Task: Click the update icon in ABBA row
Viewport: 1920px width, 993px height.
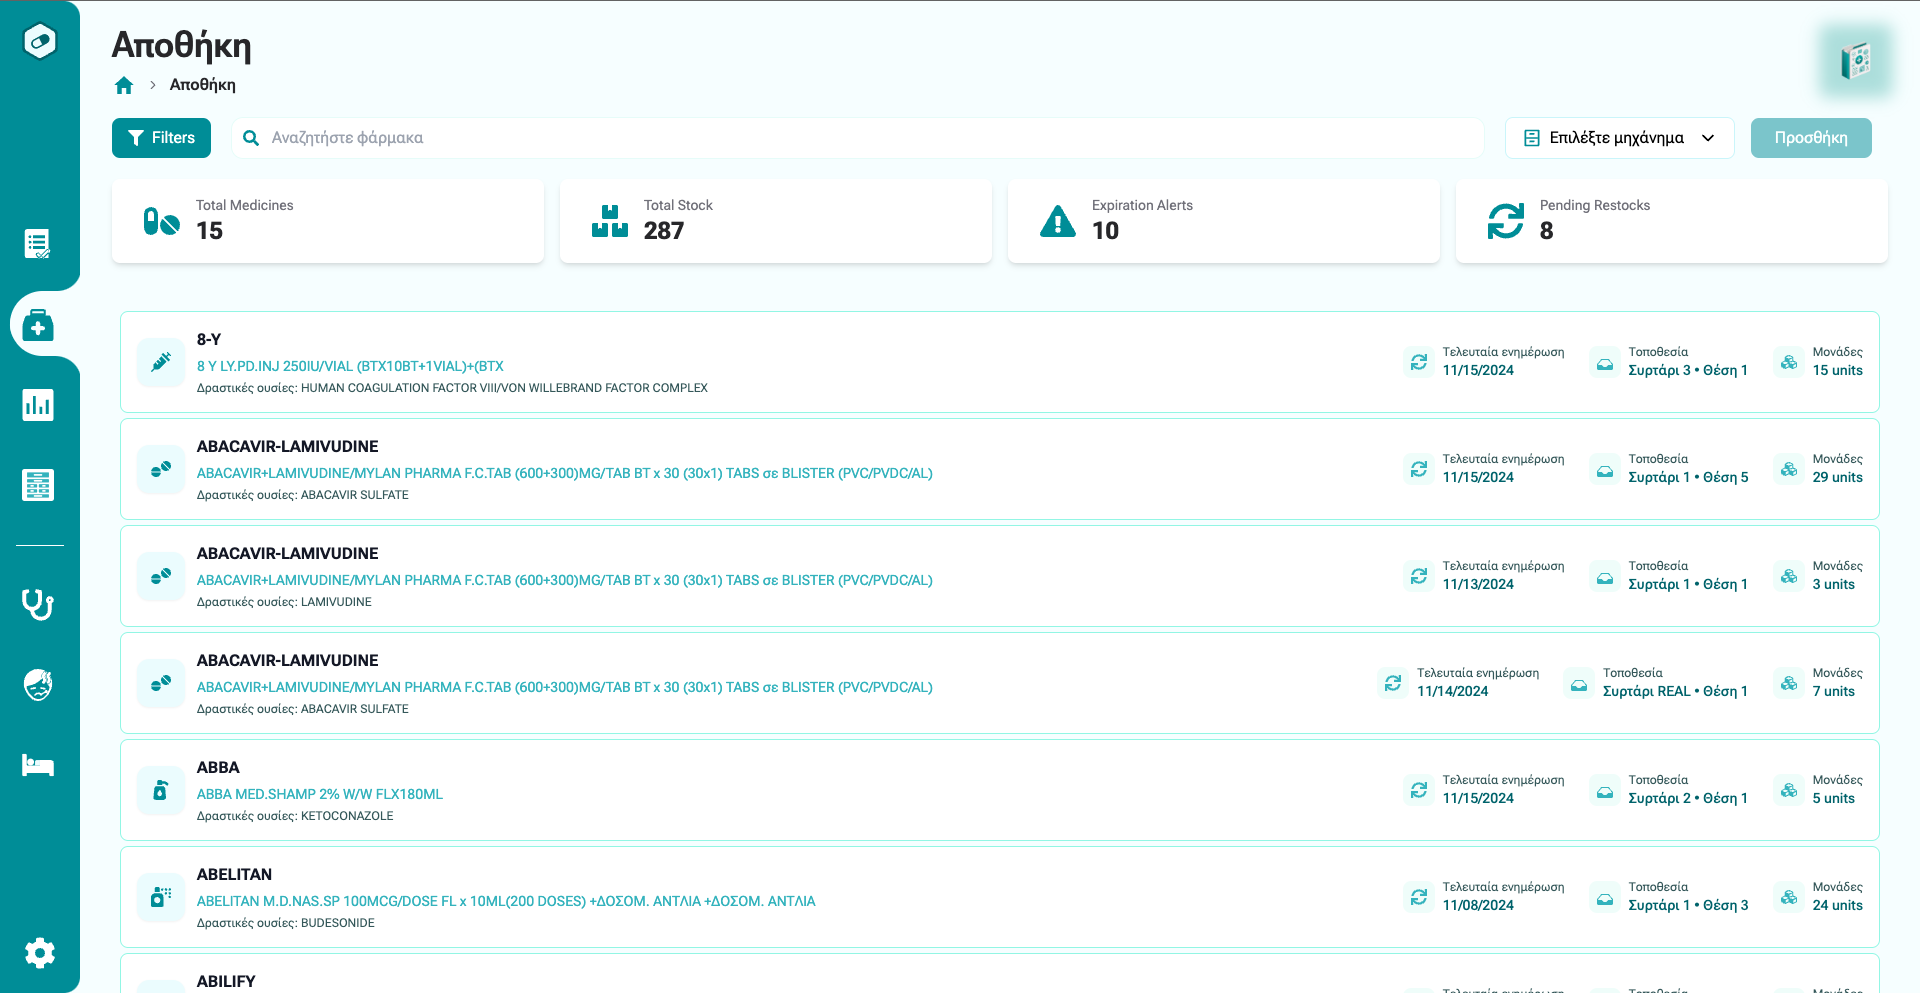Action: 1419,790
